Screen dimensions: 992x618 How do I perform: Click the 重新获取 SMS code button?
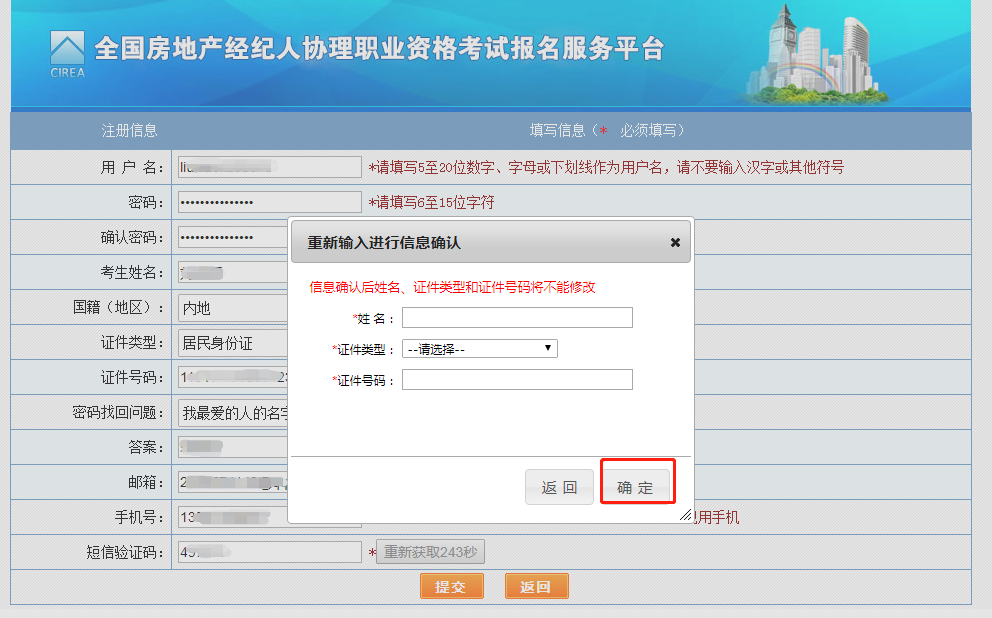(430, 552)
